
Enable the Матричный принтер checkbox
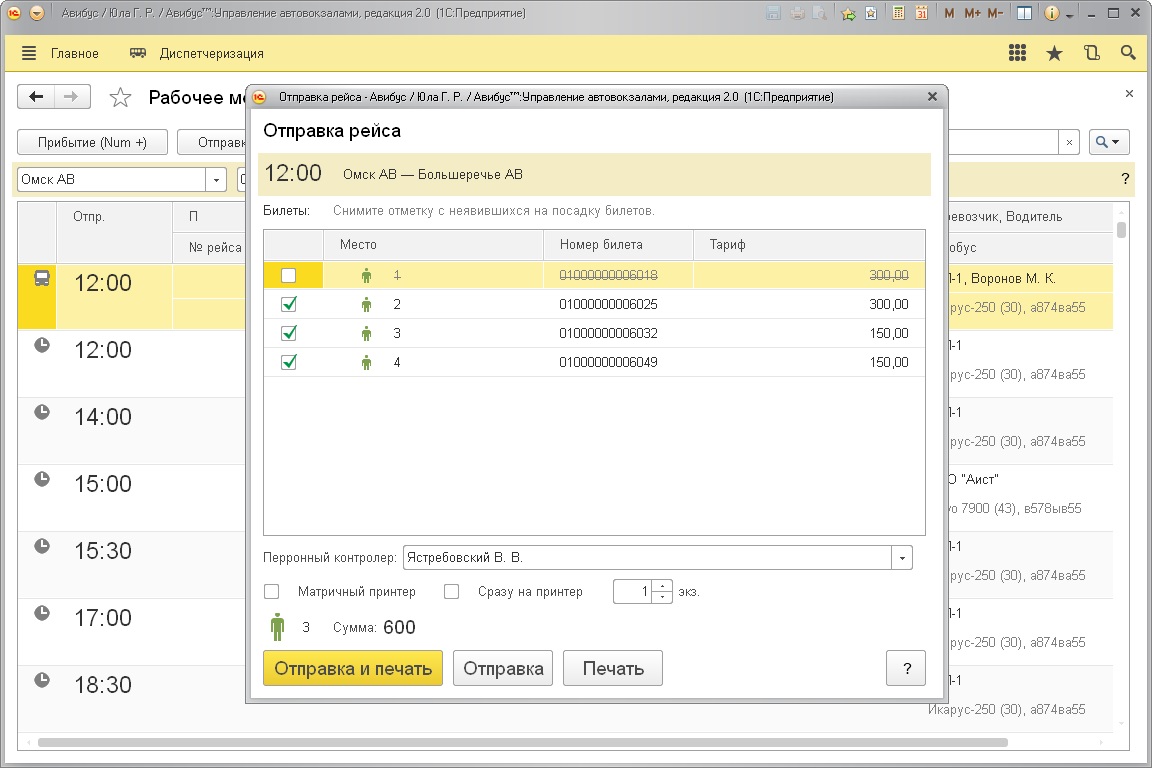tap(271, 591)
